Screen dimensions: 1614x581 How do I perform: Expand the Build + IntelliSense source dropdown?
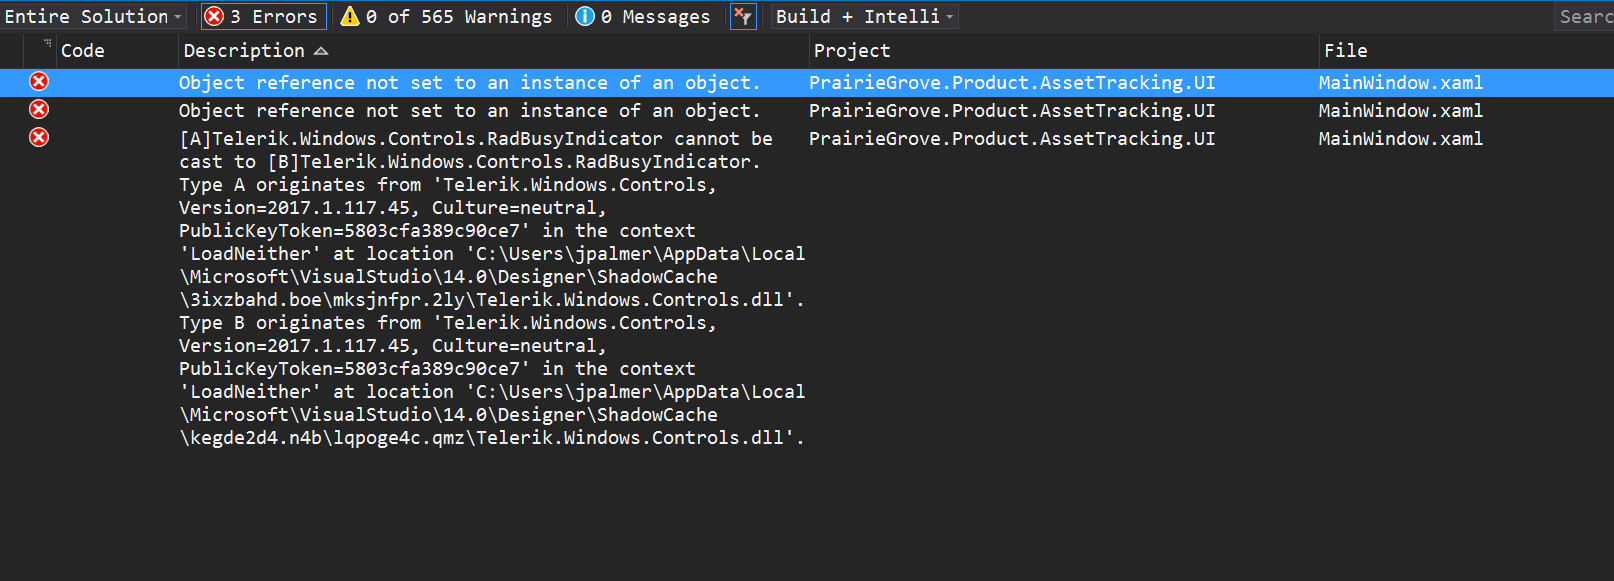[865, 16]
